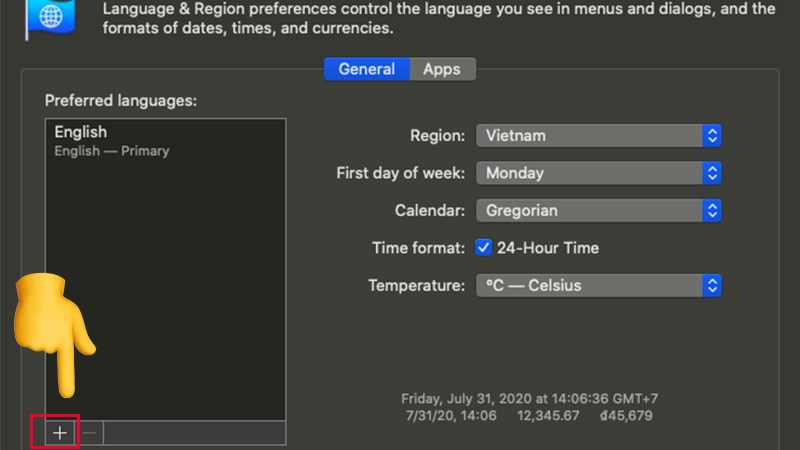
Task: Click the minus button to remove a language
Action: pos(89,433)
